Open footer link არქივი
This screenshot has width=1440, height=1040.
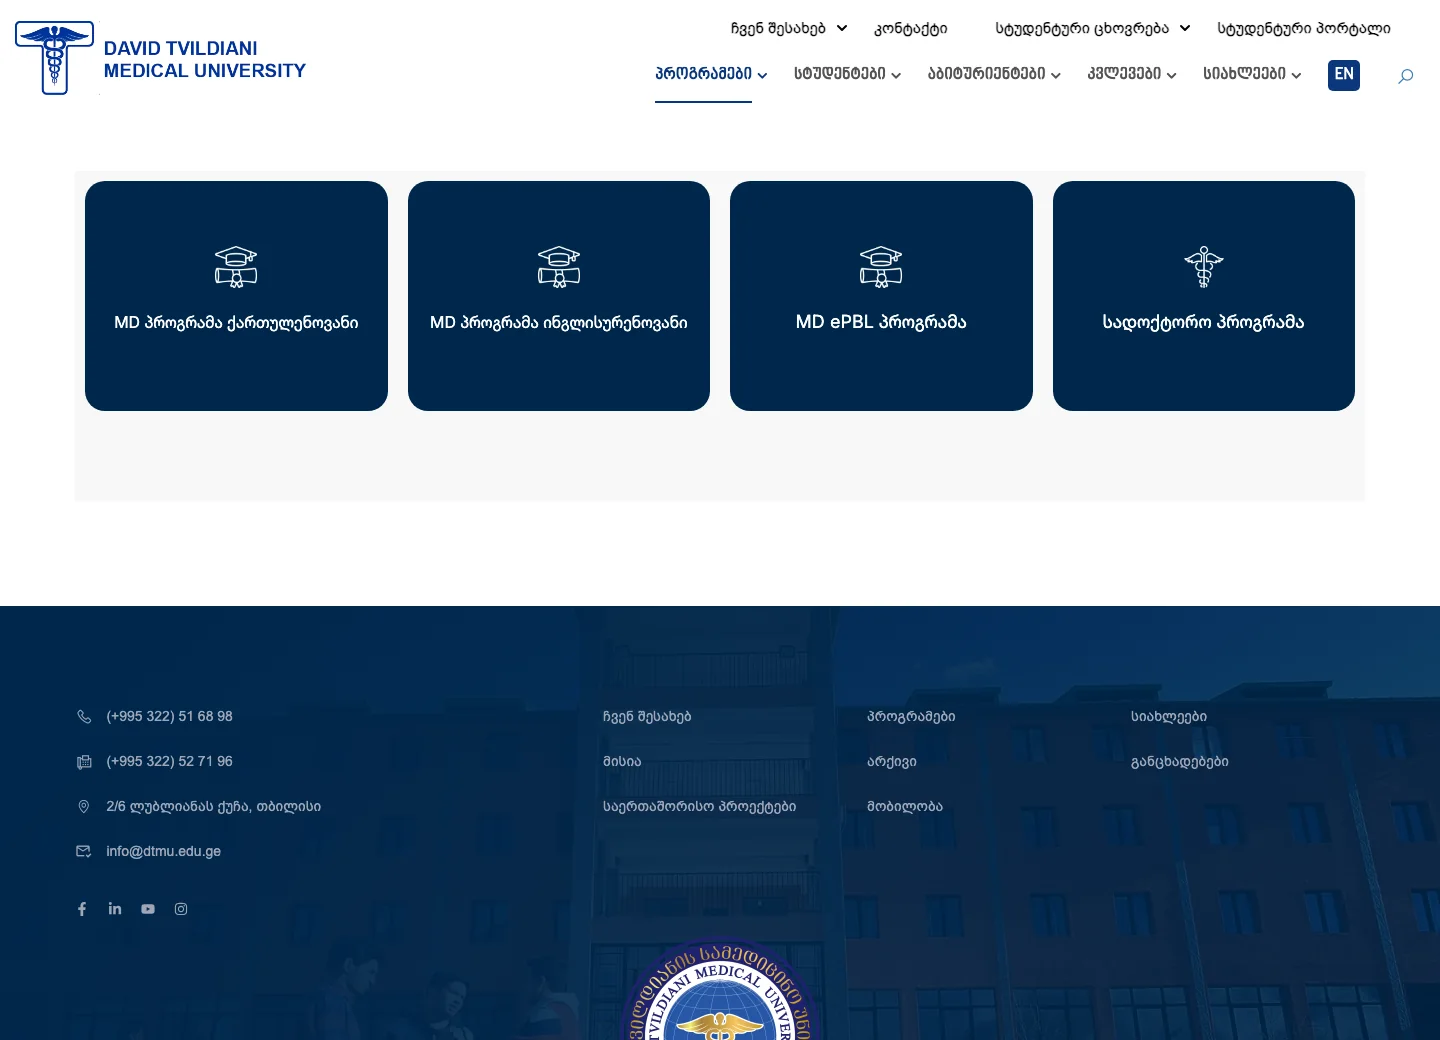[x=892, y=762]
